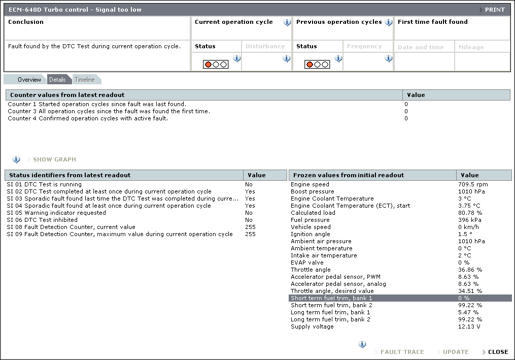This screenshot has width=515, height=360.
Task: Select Accelerator pedal sensor, PWM row
Action: point(400,277)
